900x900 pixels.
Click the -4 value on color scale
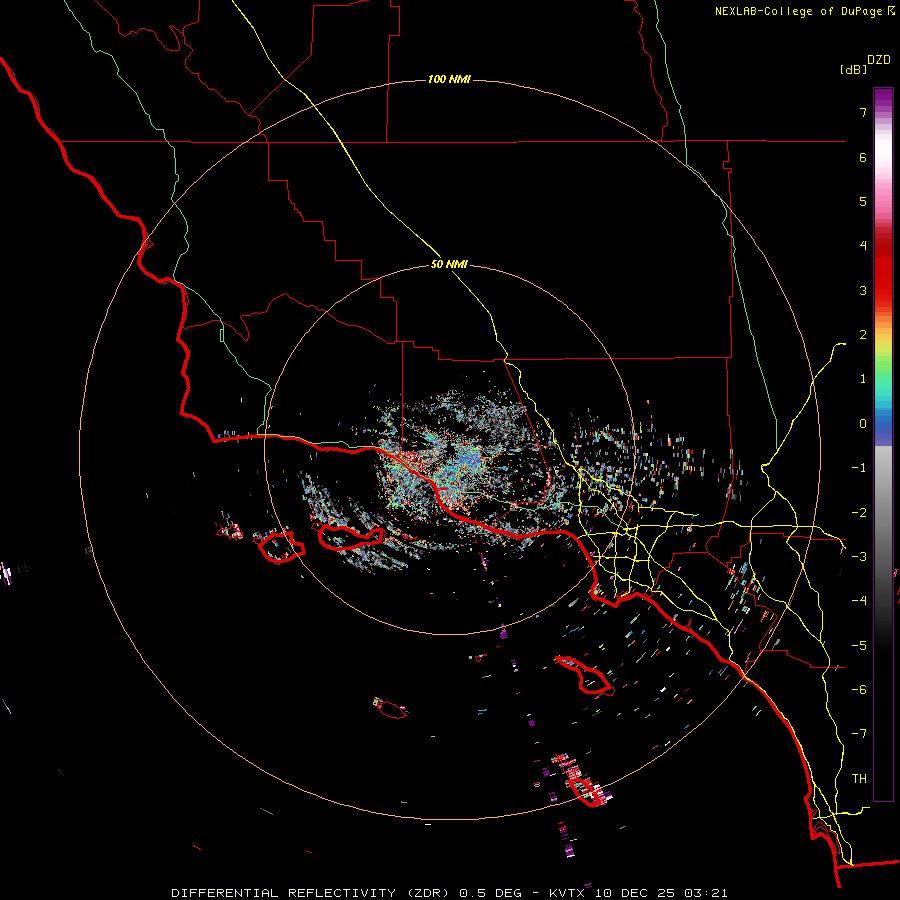[859, 601]
